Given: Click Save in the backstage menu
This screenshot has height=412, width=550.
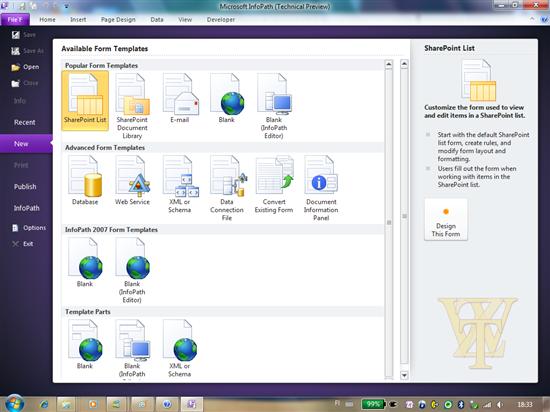Looking at the screenshot, I should point(24,35).
